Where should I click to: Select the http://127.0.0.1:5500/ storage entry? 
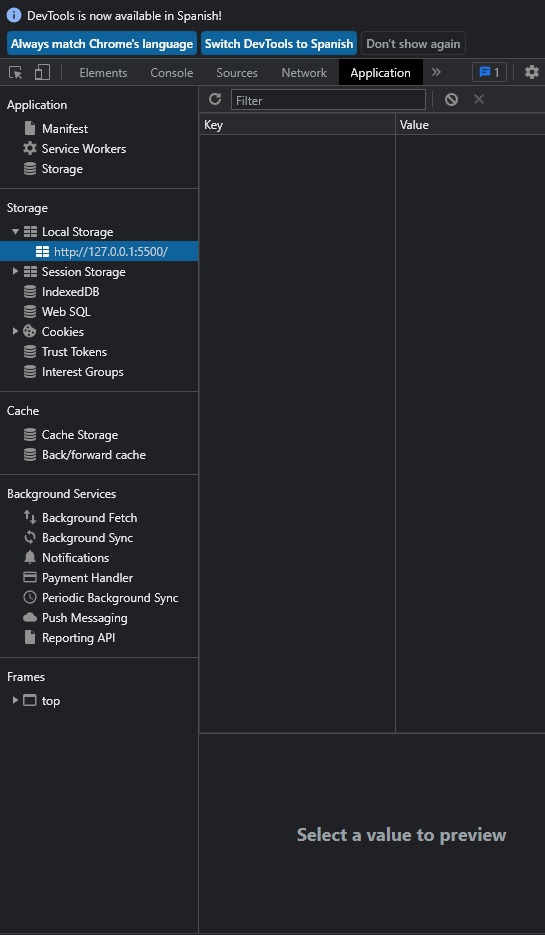[x=99, y=251]
